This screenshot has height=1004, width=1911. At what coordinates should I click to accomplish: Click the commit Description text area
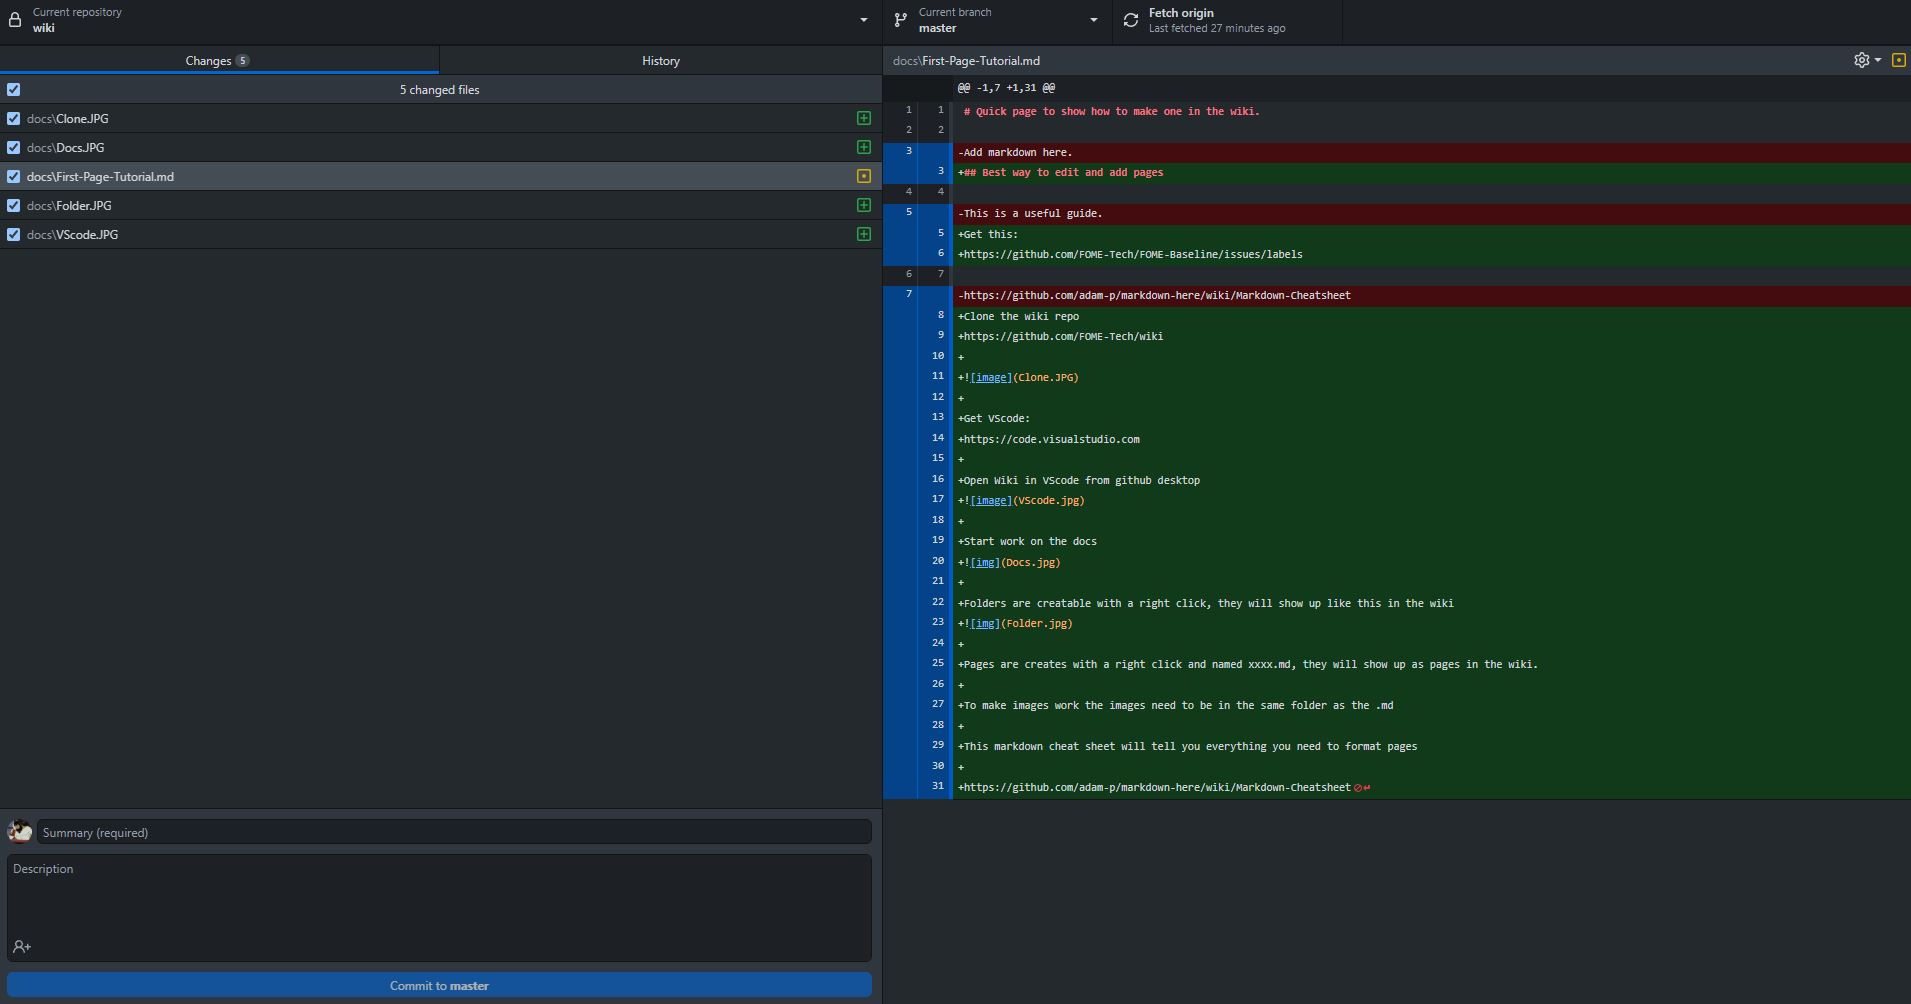point(439,895)
